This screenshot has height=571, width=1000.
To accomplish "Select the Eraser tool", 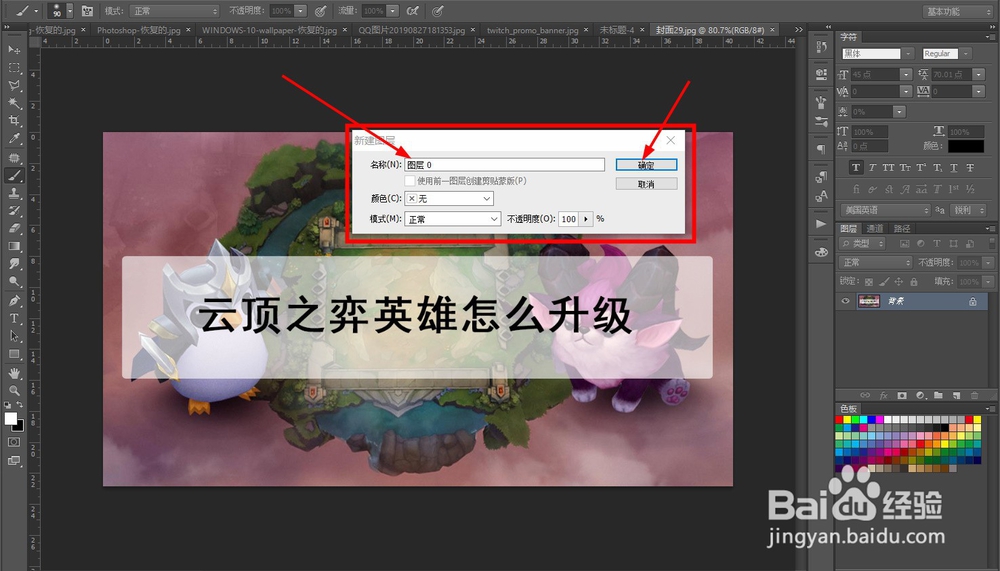I will click(14, 228).
